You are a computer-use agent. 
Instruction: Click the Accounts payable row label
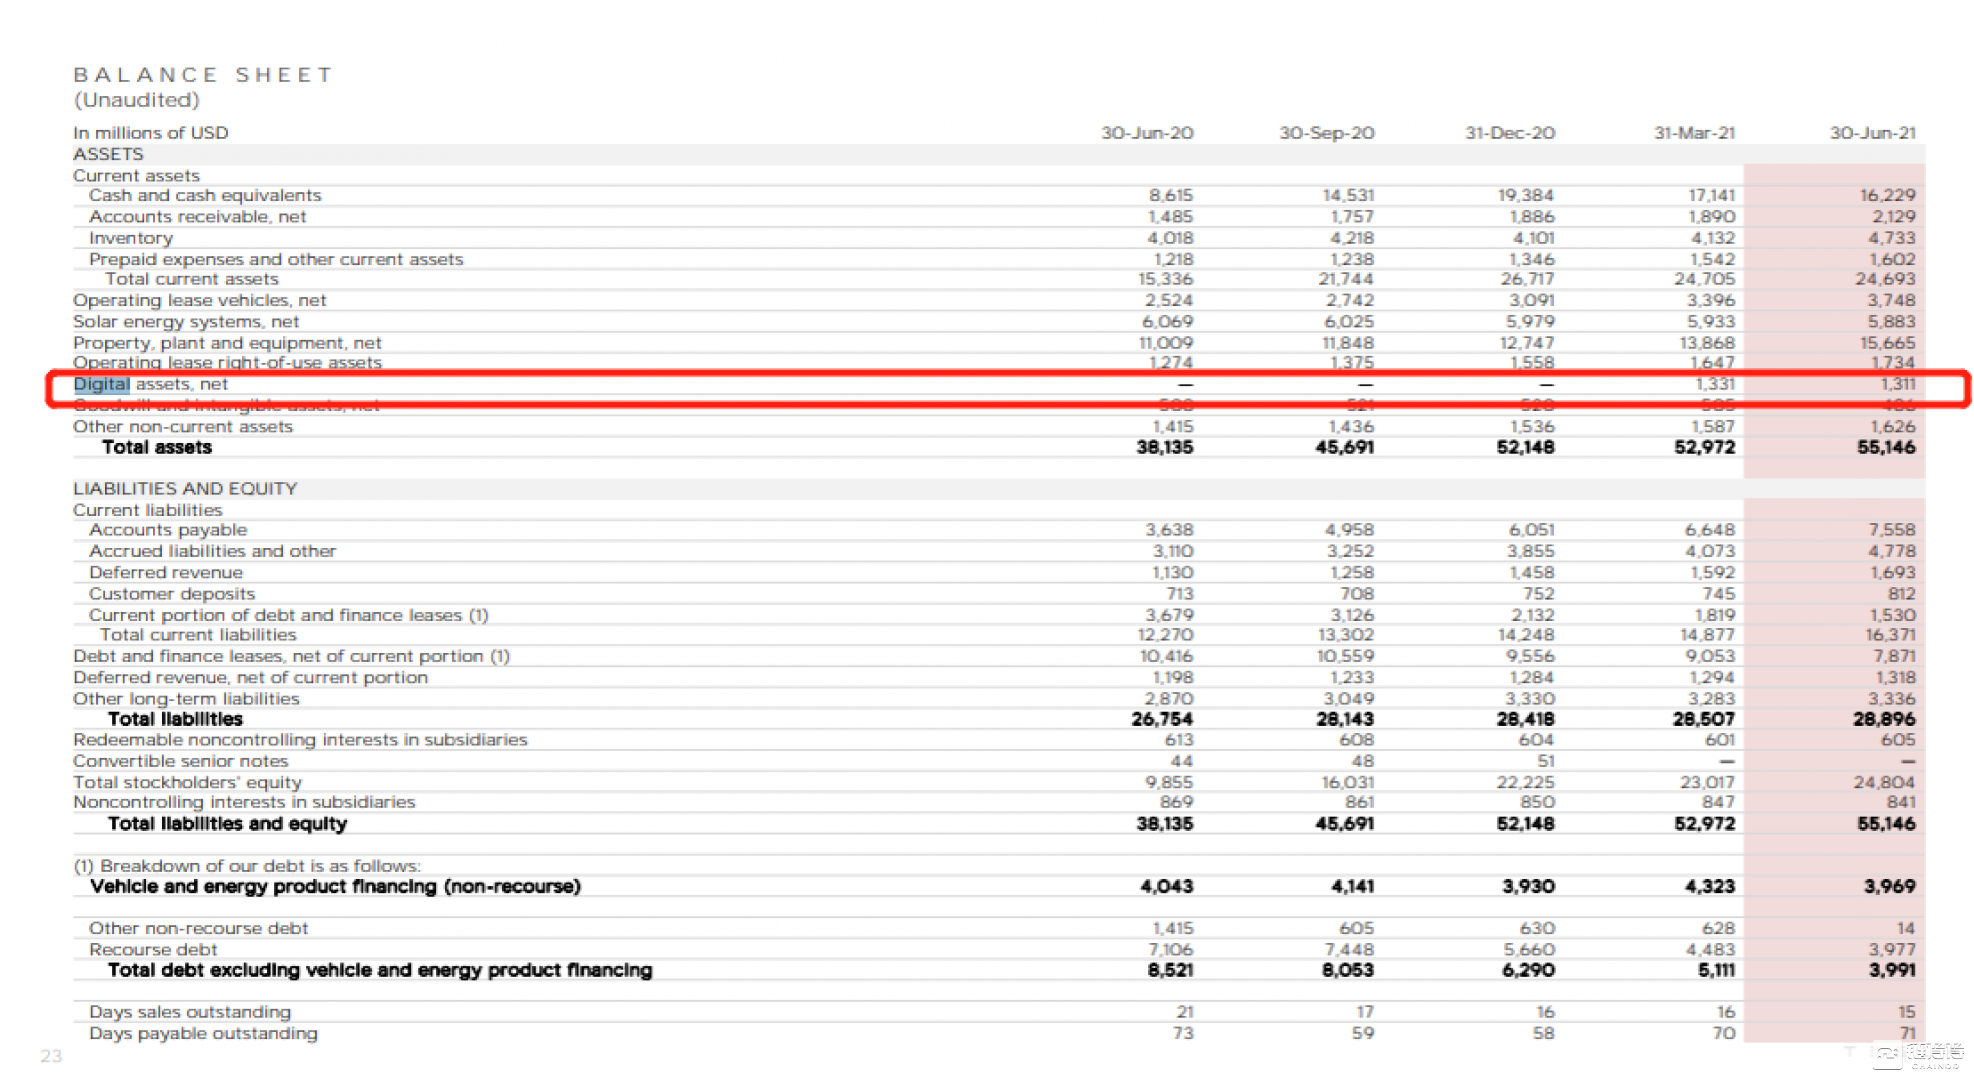168,530
